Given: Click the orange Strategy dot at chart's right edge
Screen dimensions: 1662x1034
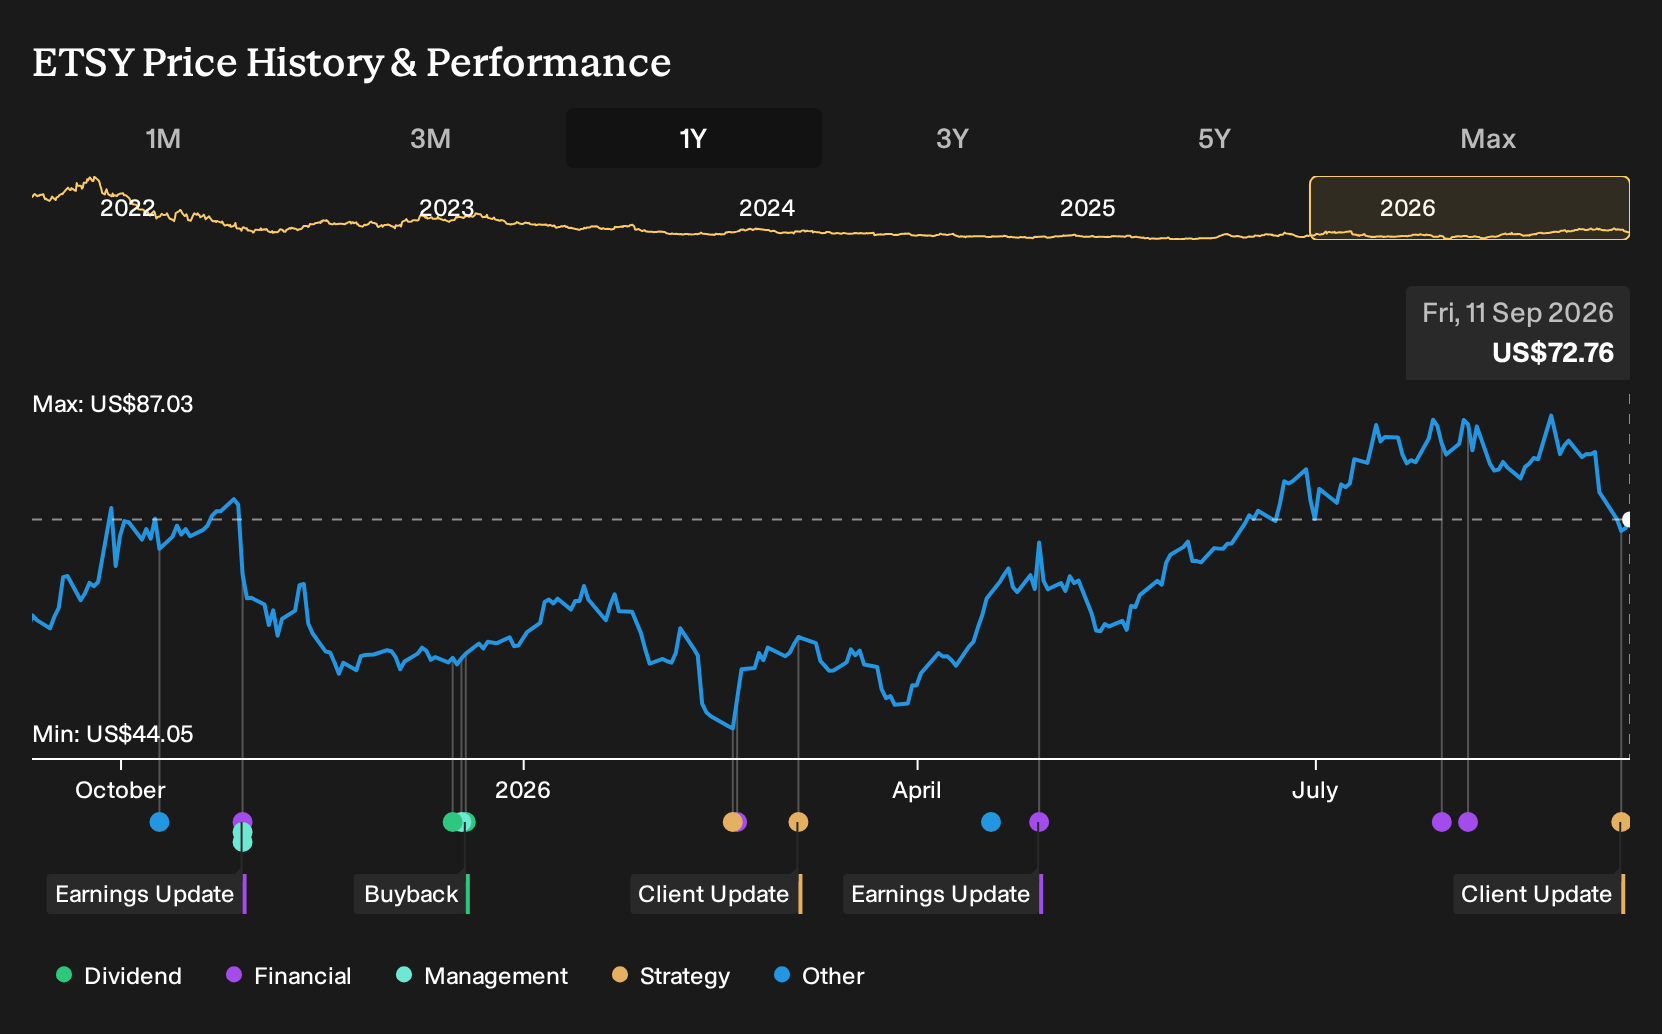Looking at the screenshot, I should click(1621, 822).
